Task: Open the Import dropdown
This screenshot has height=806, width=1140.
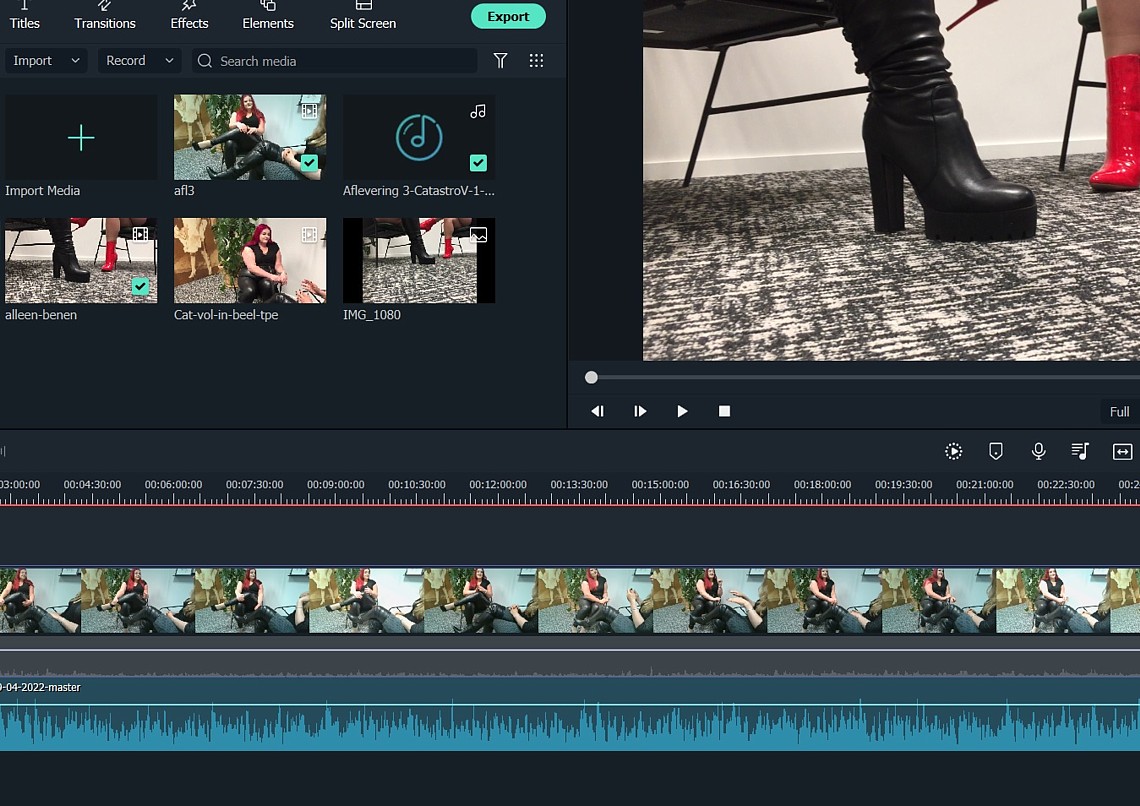Action: tap(45, 61)
